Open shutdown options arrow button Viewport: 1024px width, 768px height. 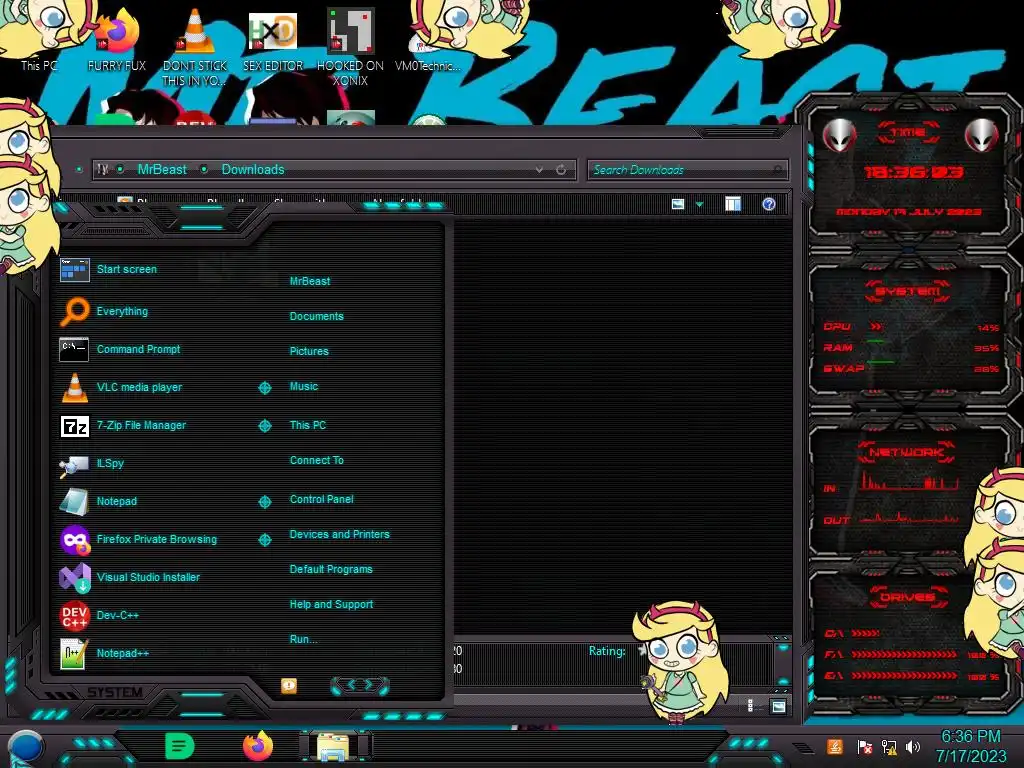coord(360,685)
